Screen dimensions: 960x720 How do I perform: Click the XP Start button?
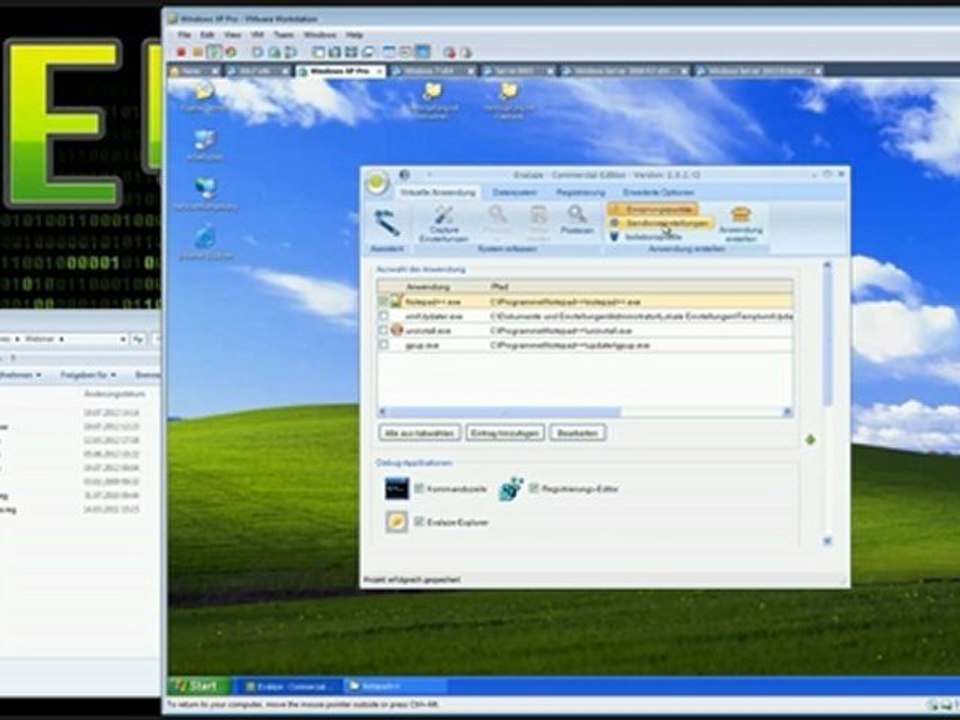198,686
